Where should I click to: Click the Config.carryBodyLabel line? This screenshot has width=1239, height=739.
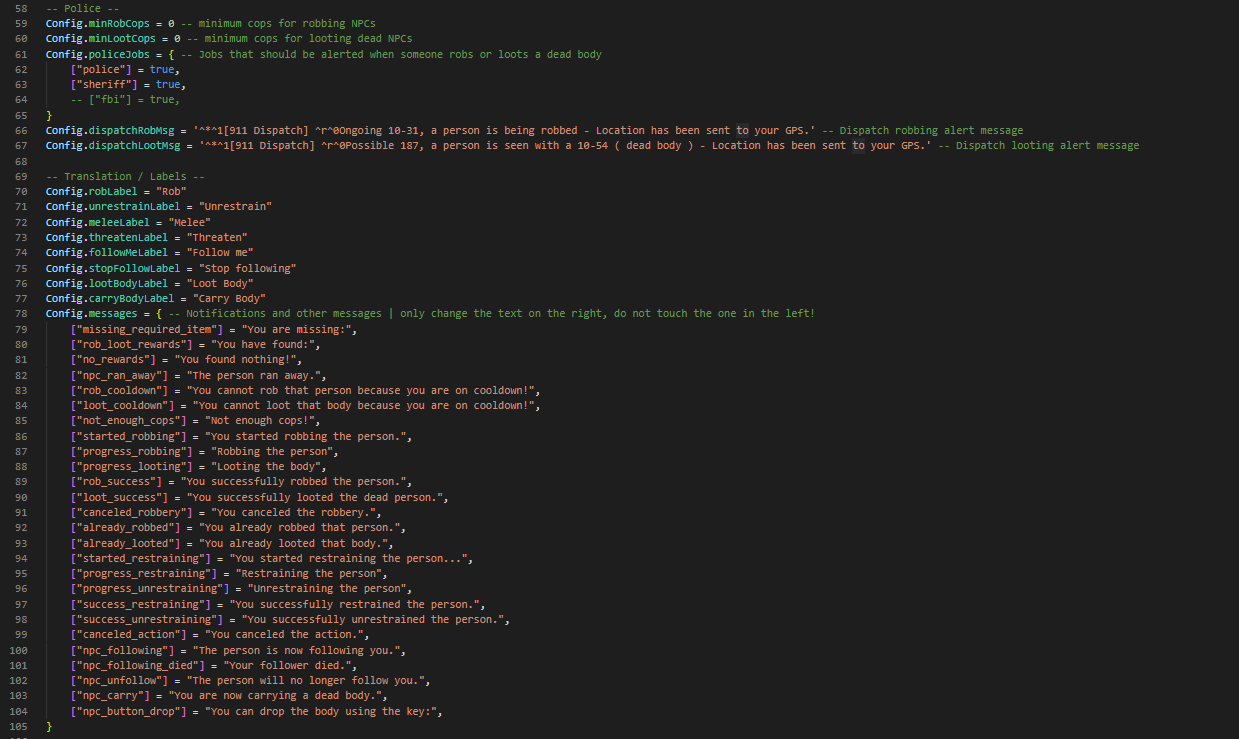(x=156, y=298)
